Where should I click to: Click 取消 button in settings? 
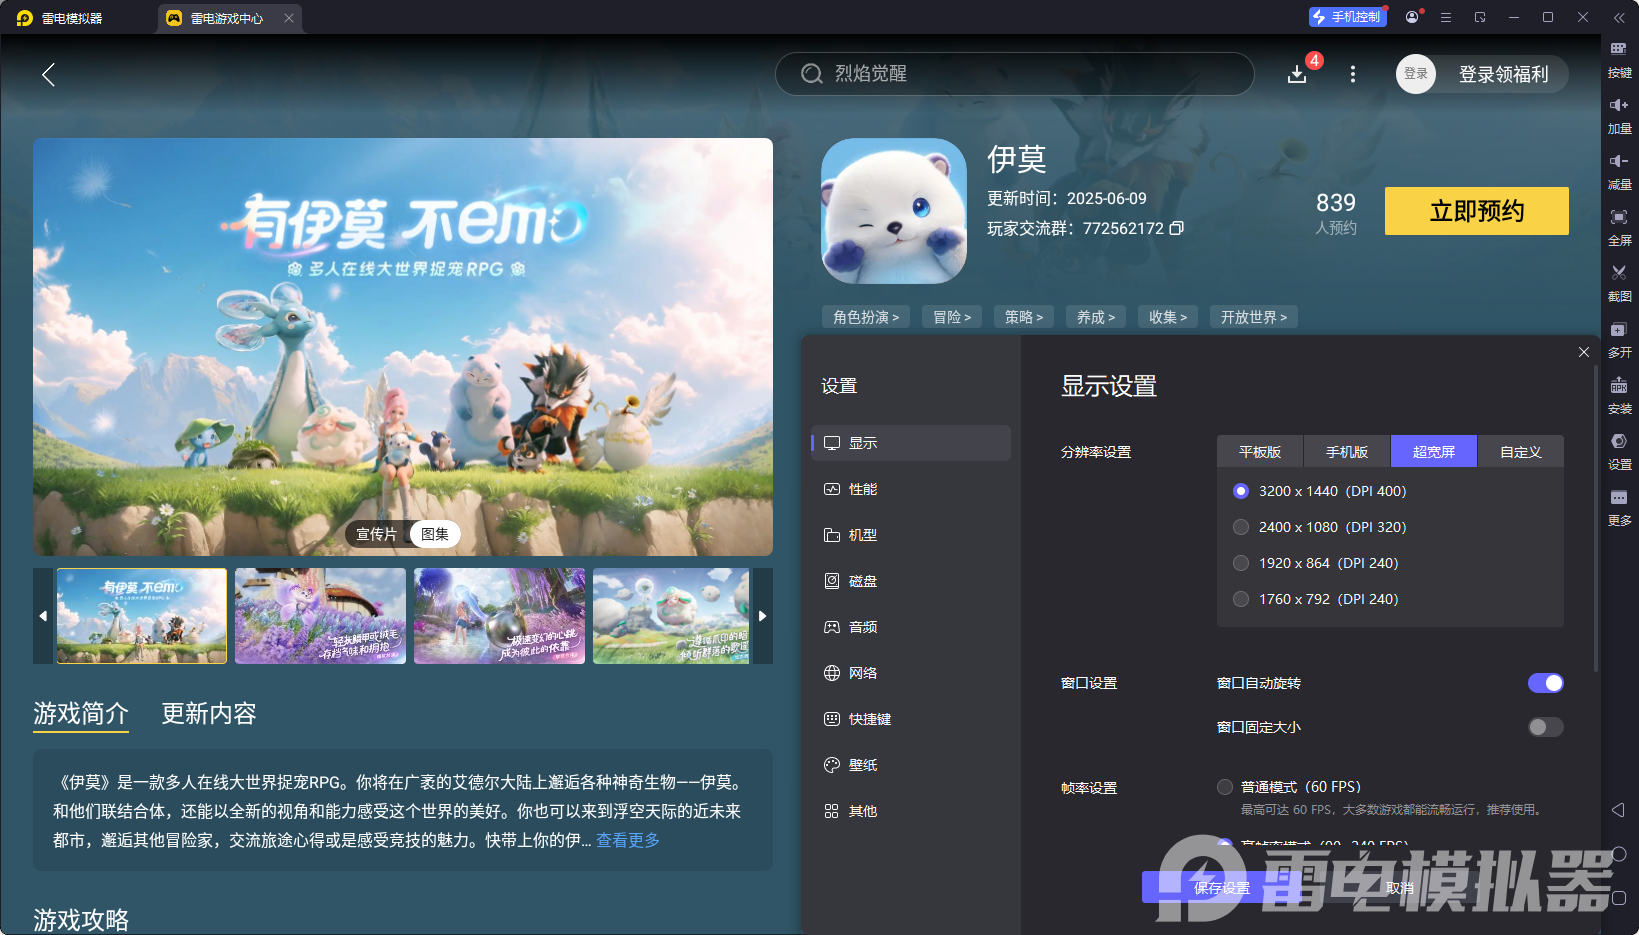1400,888
